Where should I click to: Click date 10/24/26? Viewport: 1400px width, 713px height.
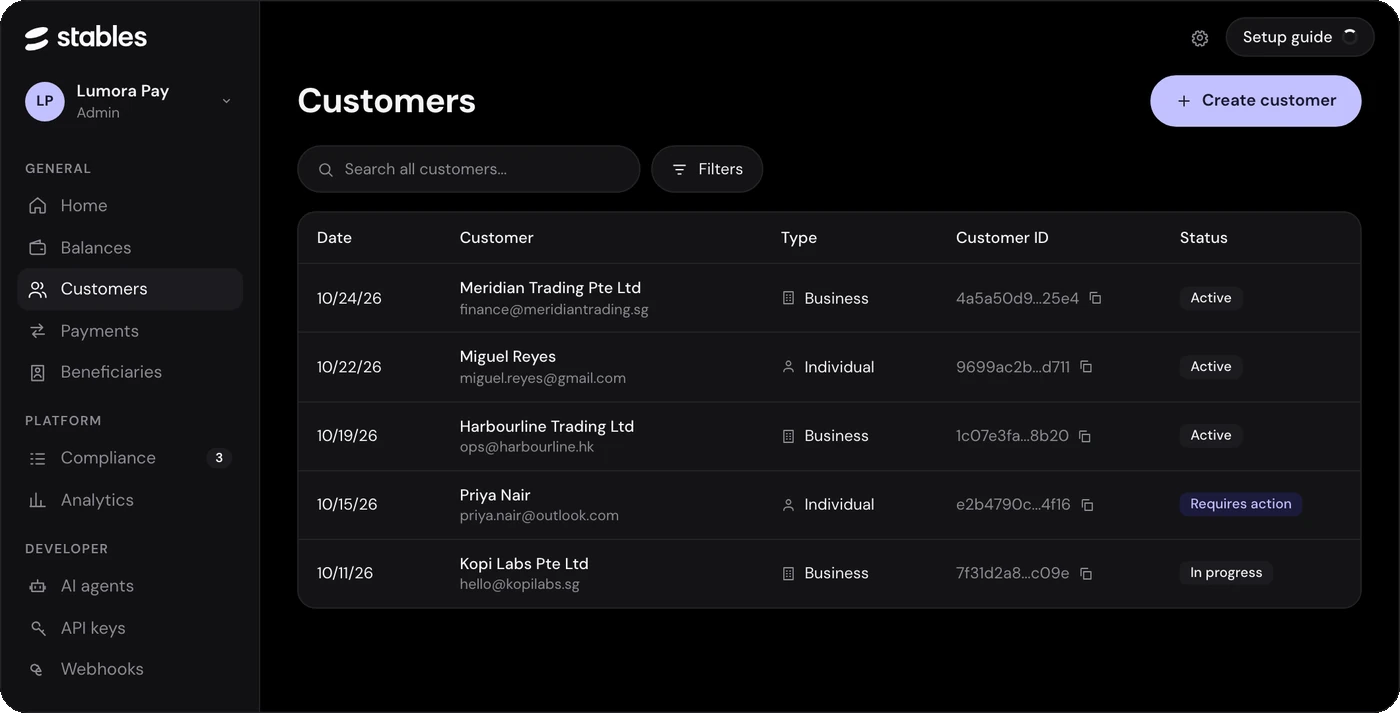349,298
